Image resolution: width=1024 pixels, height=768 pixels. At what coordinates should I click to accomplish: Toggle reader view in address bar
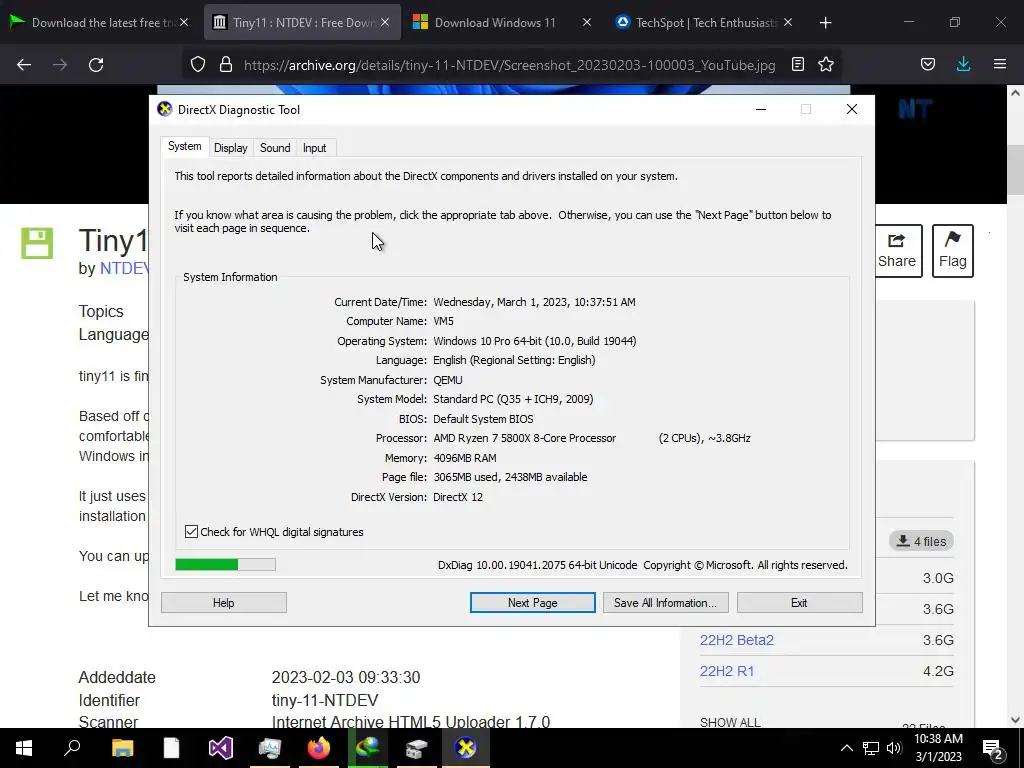[797, 65]
